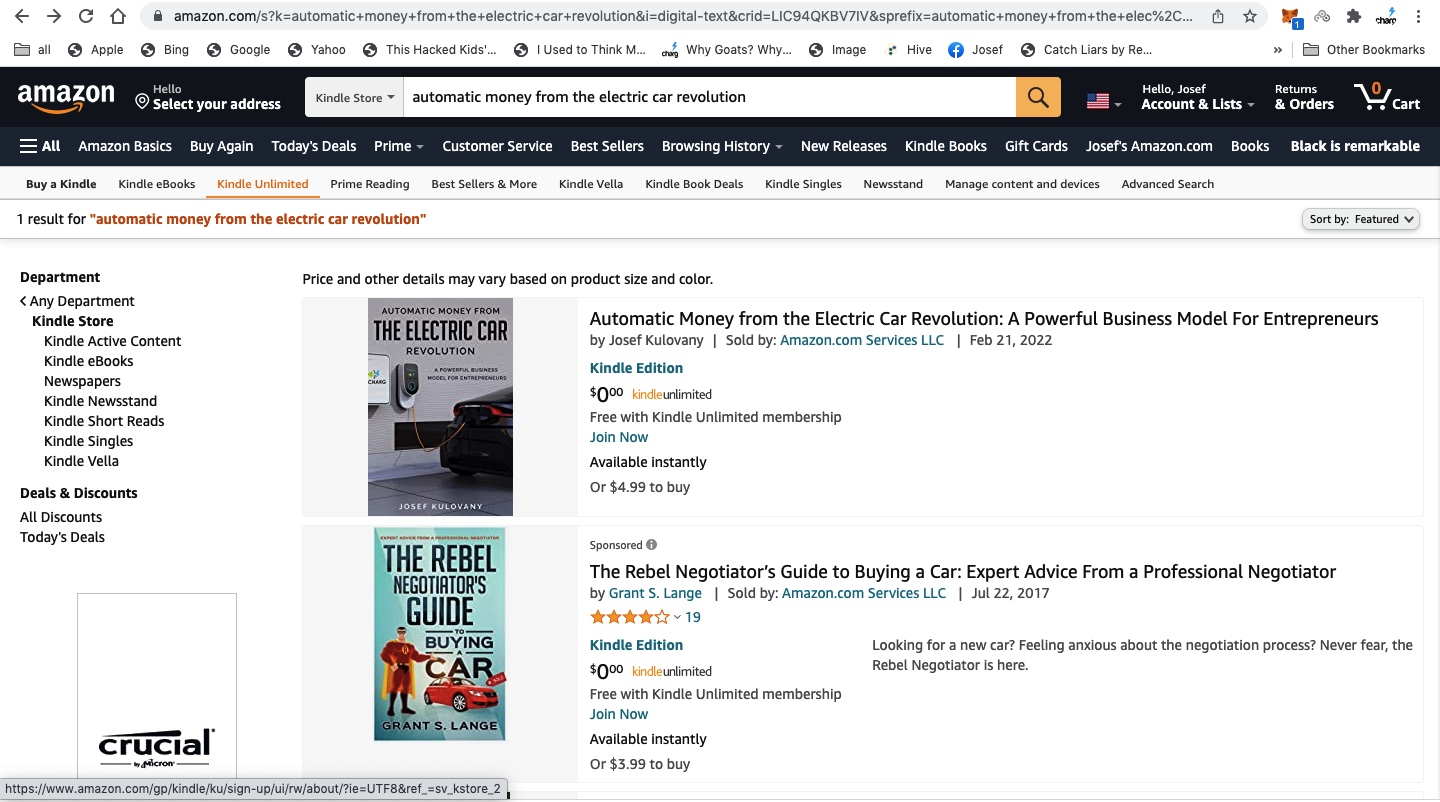The width and height of the screenshot is (1440, 802).
Task: Expand the US flag language selector
Action: 1104,101
